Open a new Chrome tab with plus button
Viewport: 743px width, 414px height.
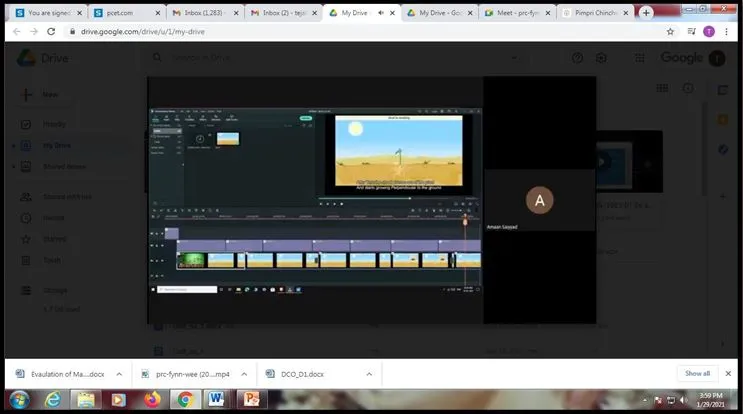tap(645, 13)
